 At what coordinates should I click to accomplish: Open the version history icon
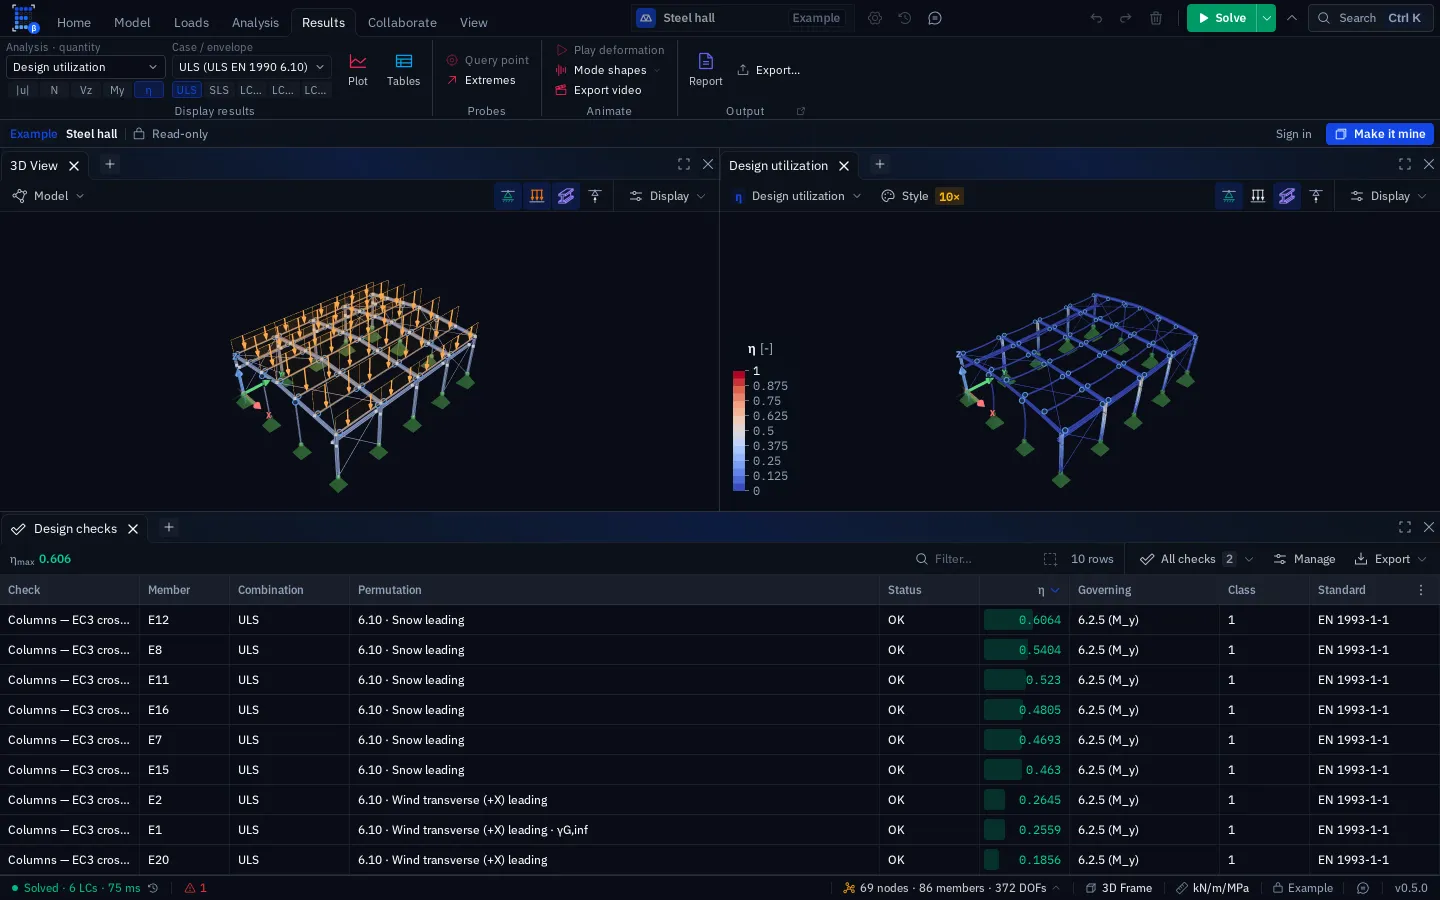905,18
